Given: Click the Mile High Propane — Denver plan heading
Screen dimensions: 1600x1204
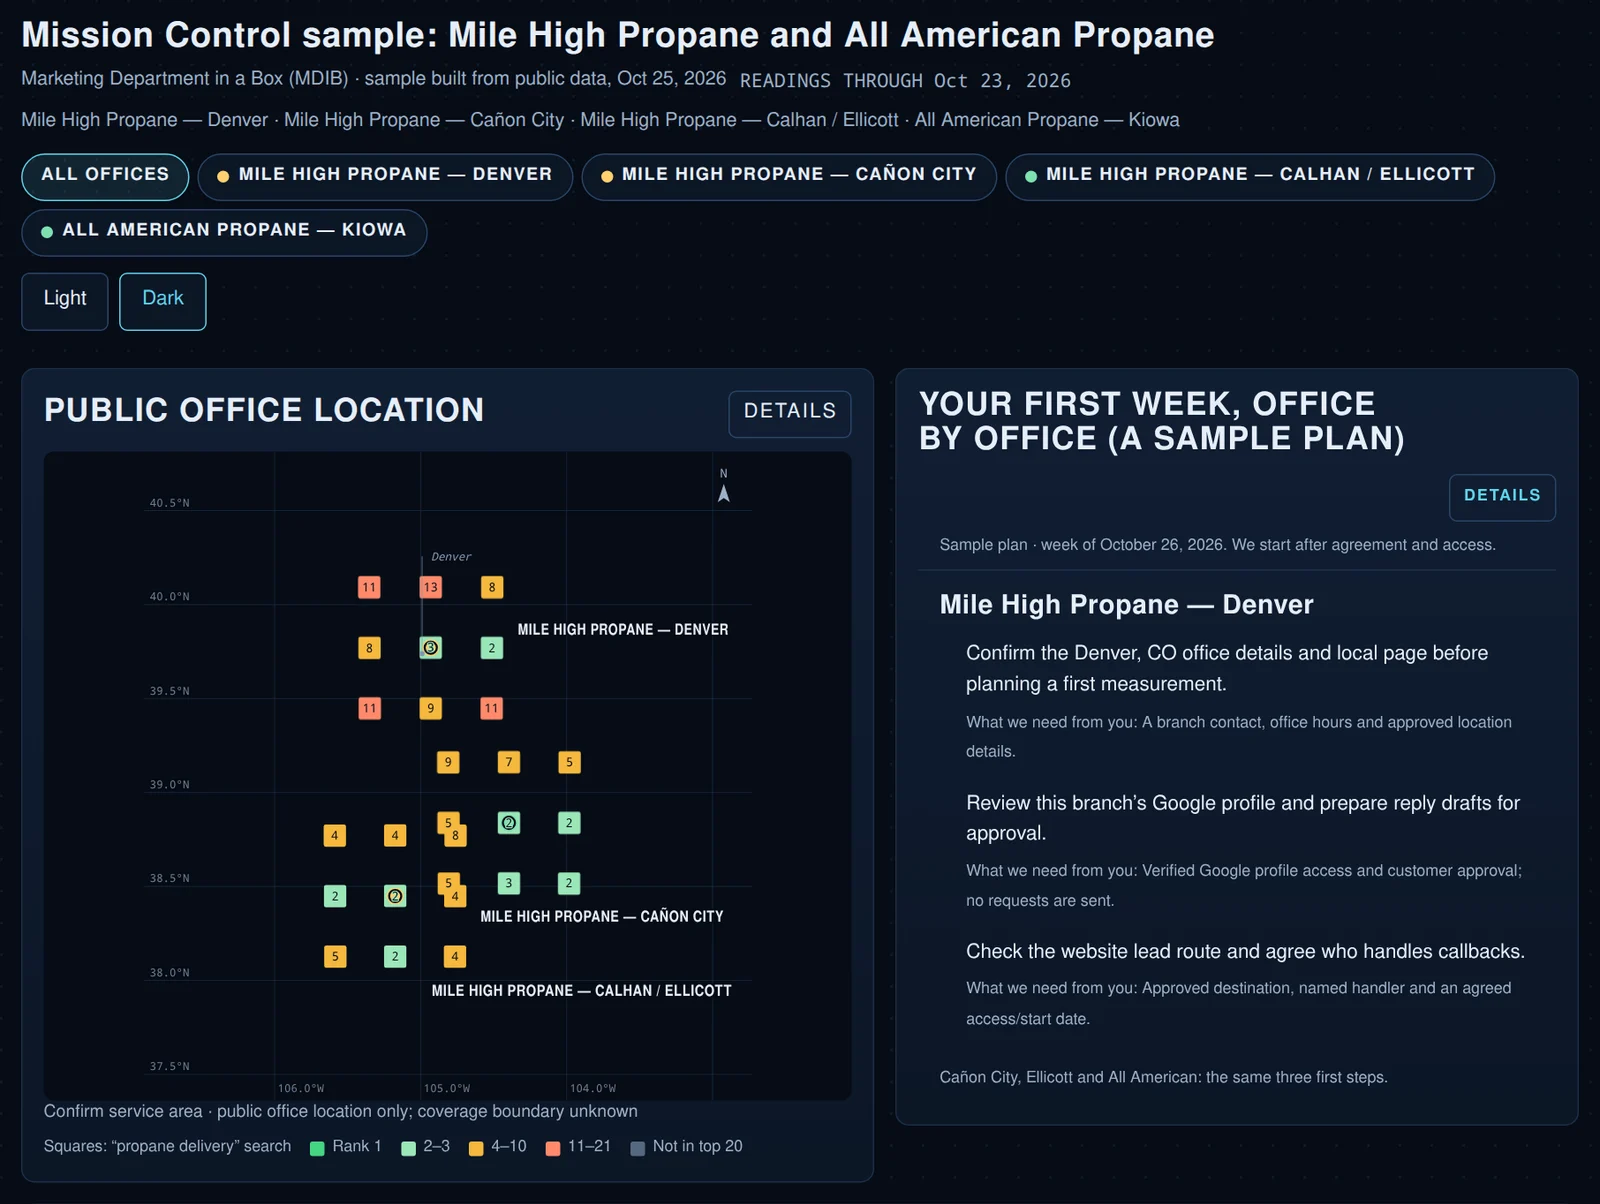Looking at the screenshot, I should tap(1126, 605).
